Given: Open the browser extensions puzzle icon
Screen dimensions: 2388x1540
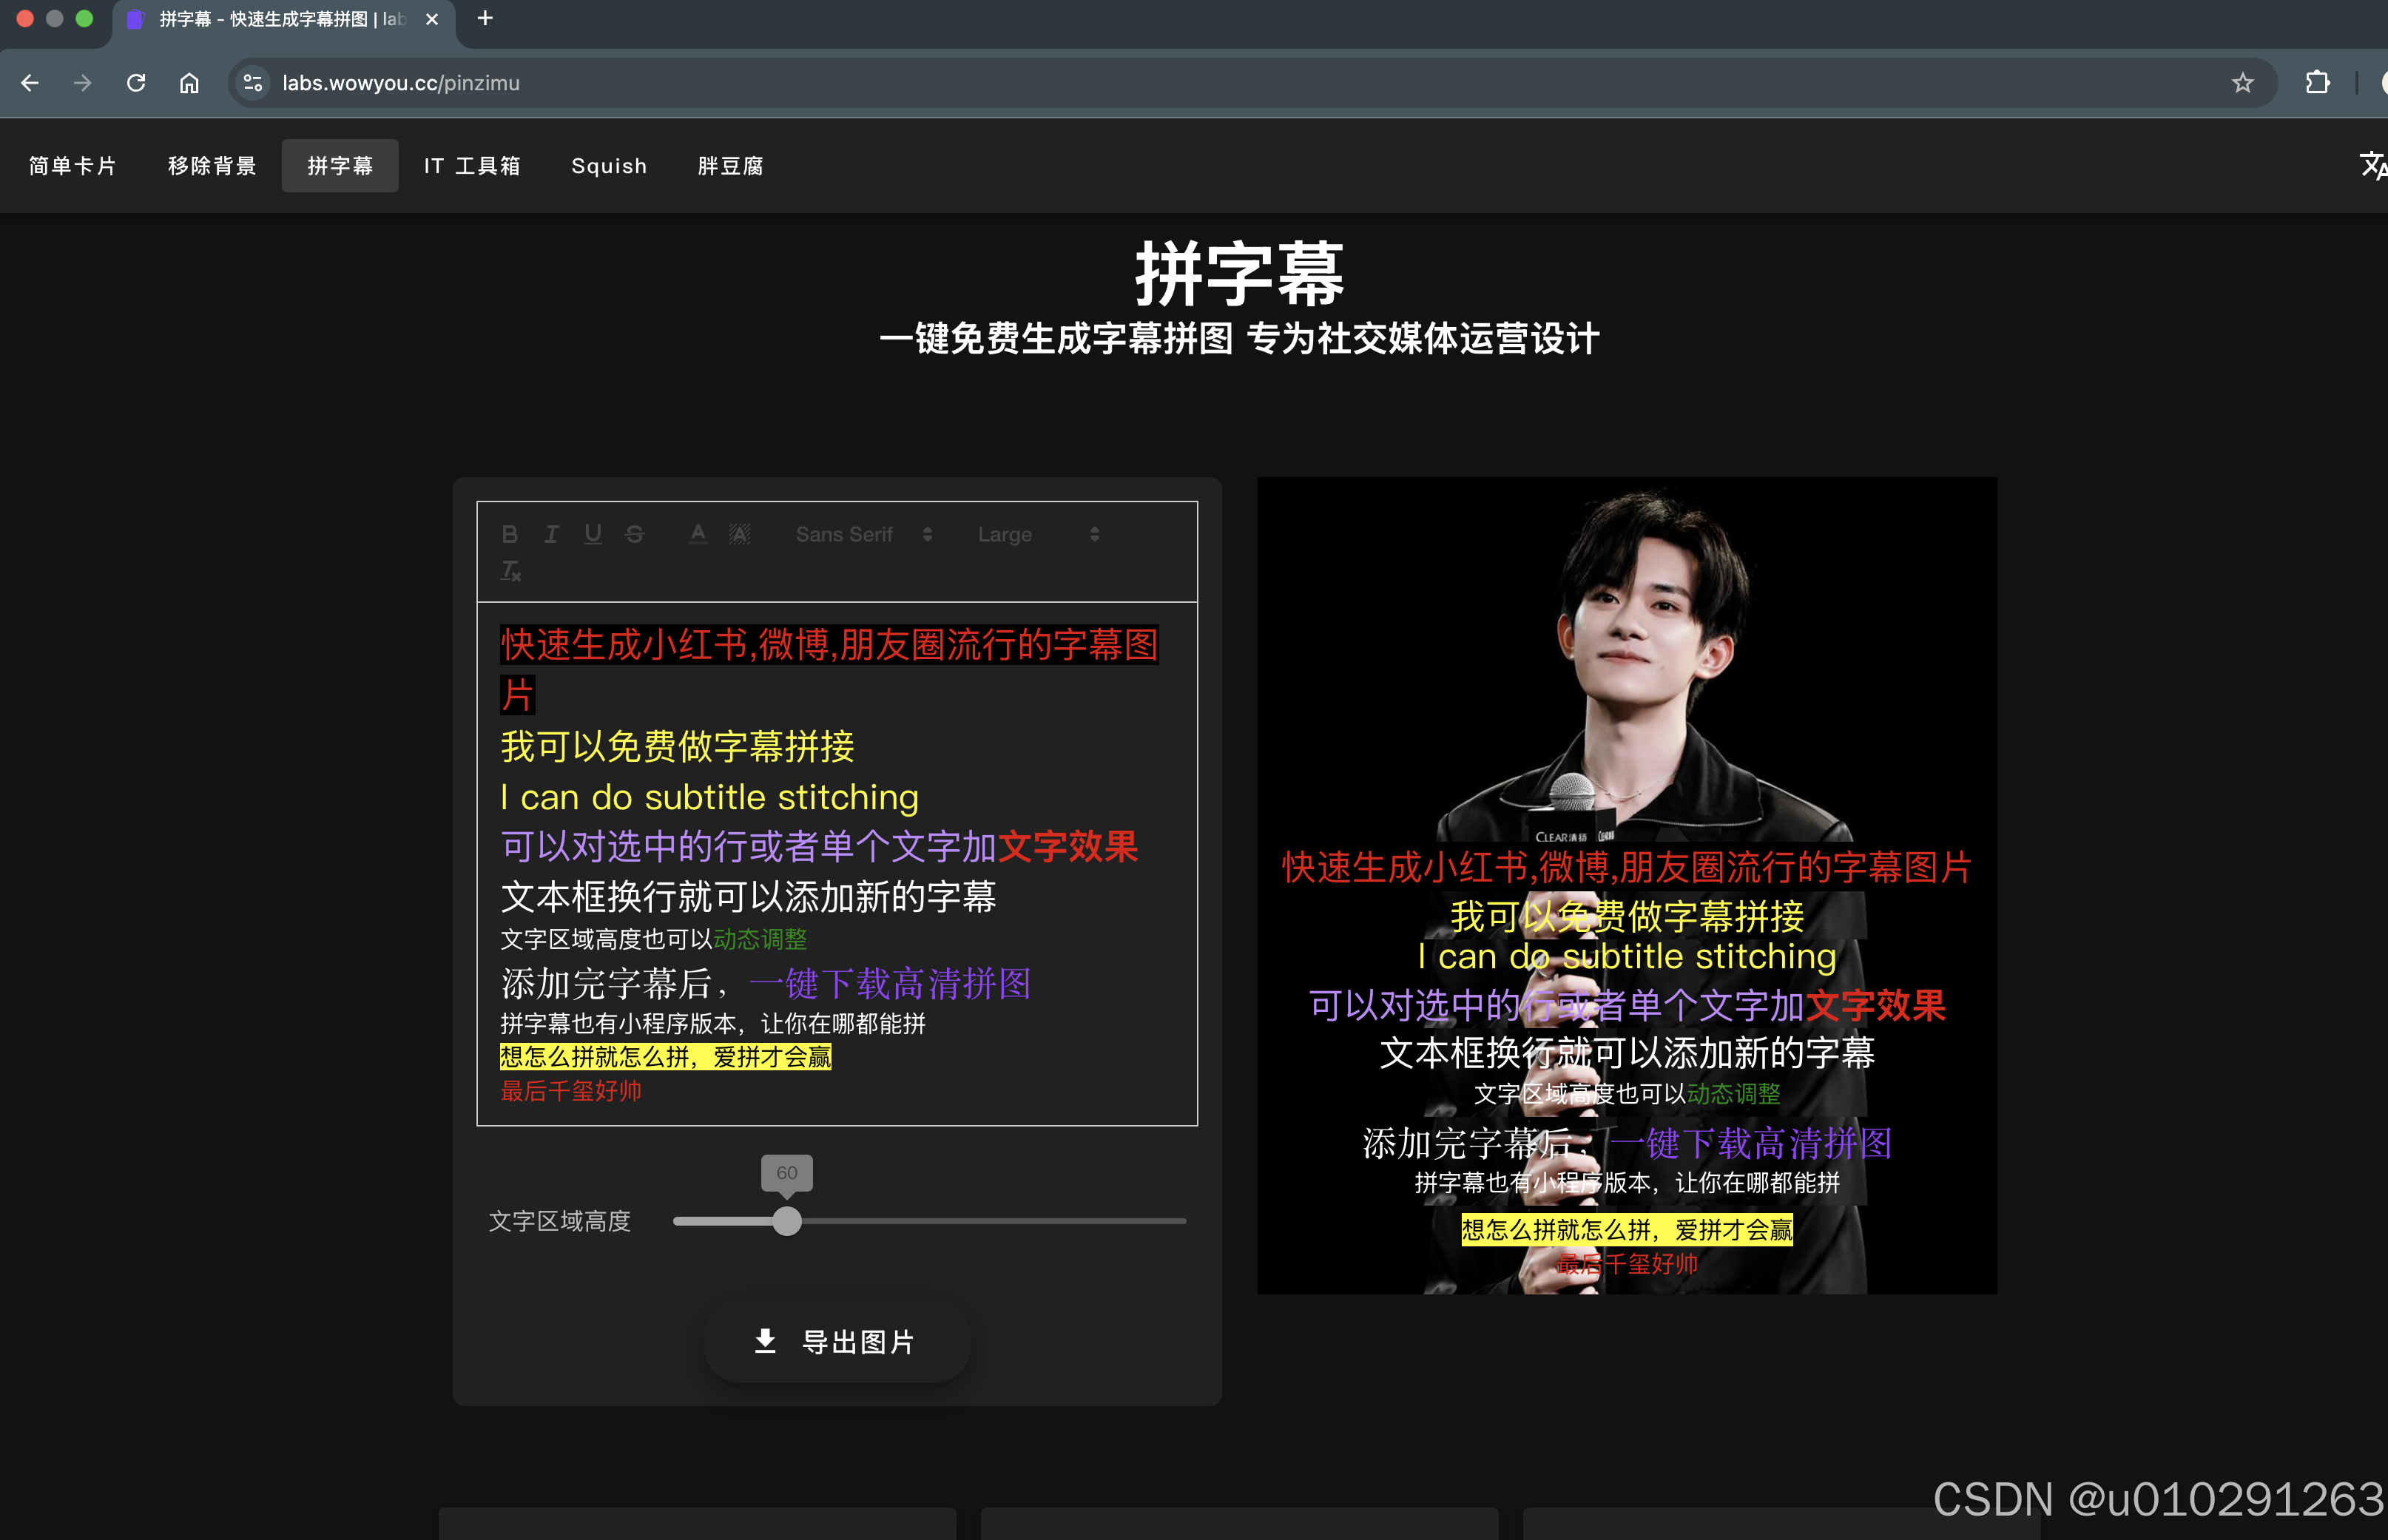Looking at the screenshot, I should click(x=2317, y=83).
